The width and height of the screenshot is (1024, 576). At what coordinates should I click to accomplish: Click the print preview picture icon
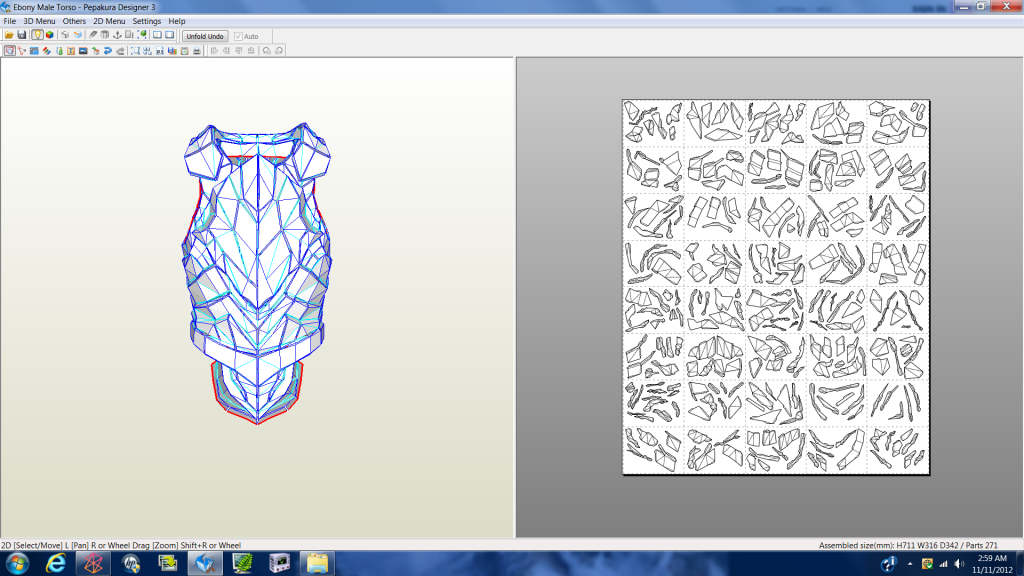pos(184,51)
